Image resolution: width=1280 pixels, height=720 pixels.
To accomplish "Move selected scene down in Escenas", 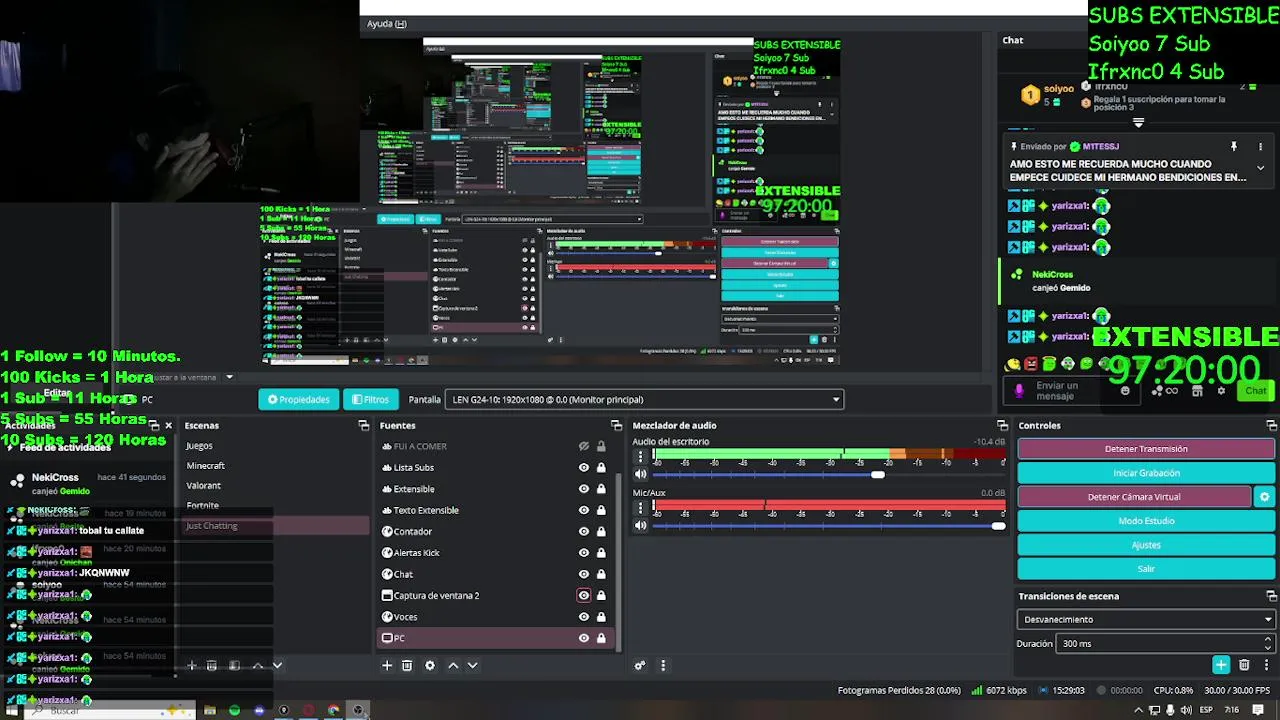I will (277, 665).
